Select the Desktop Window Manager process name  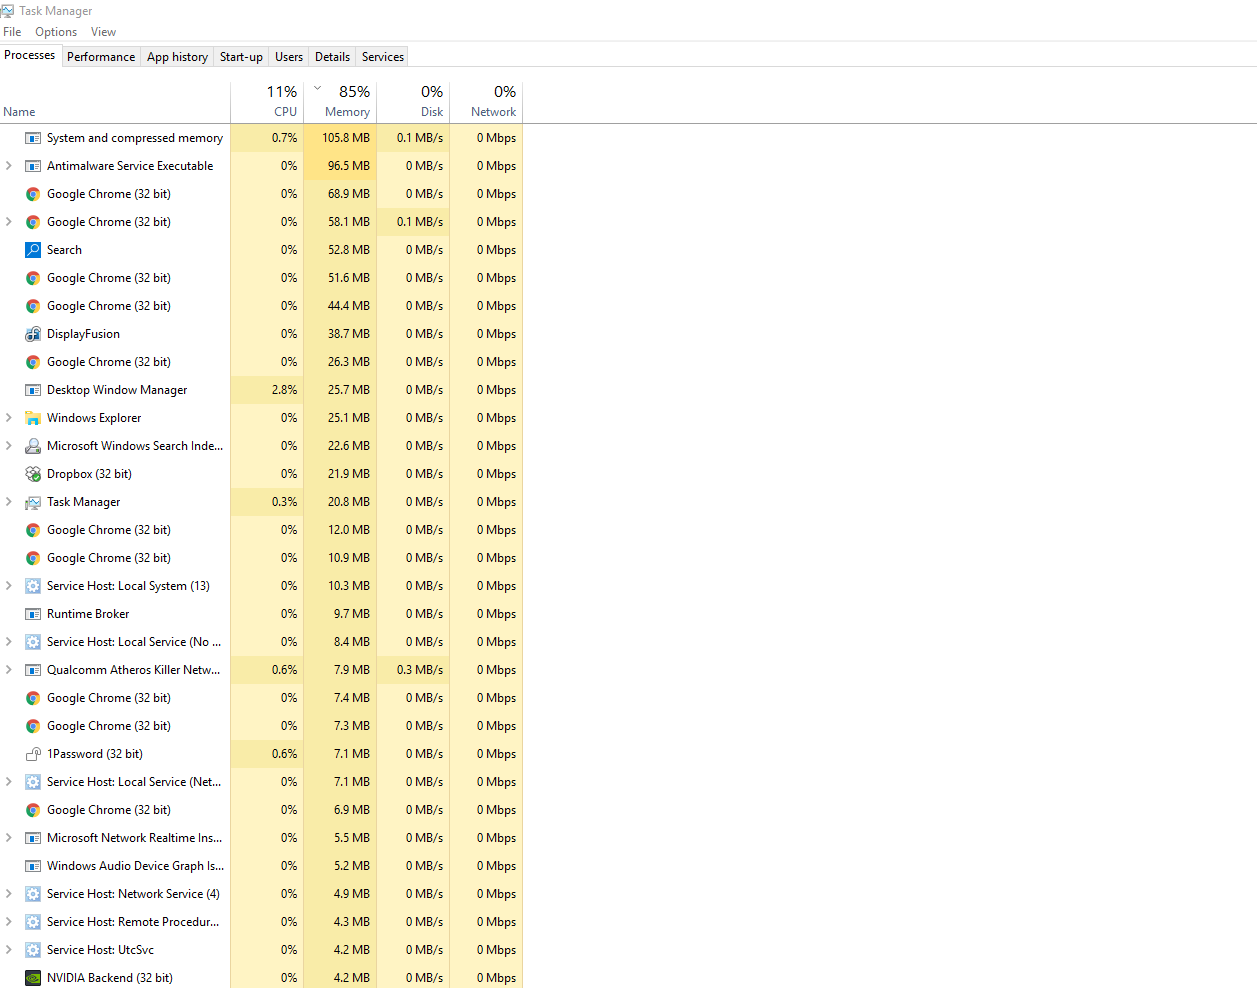pos(117,390)
